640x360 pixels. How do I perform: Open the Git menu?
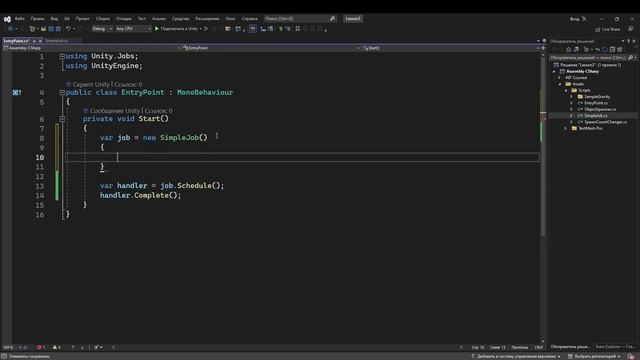67,19
